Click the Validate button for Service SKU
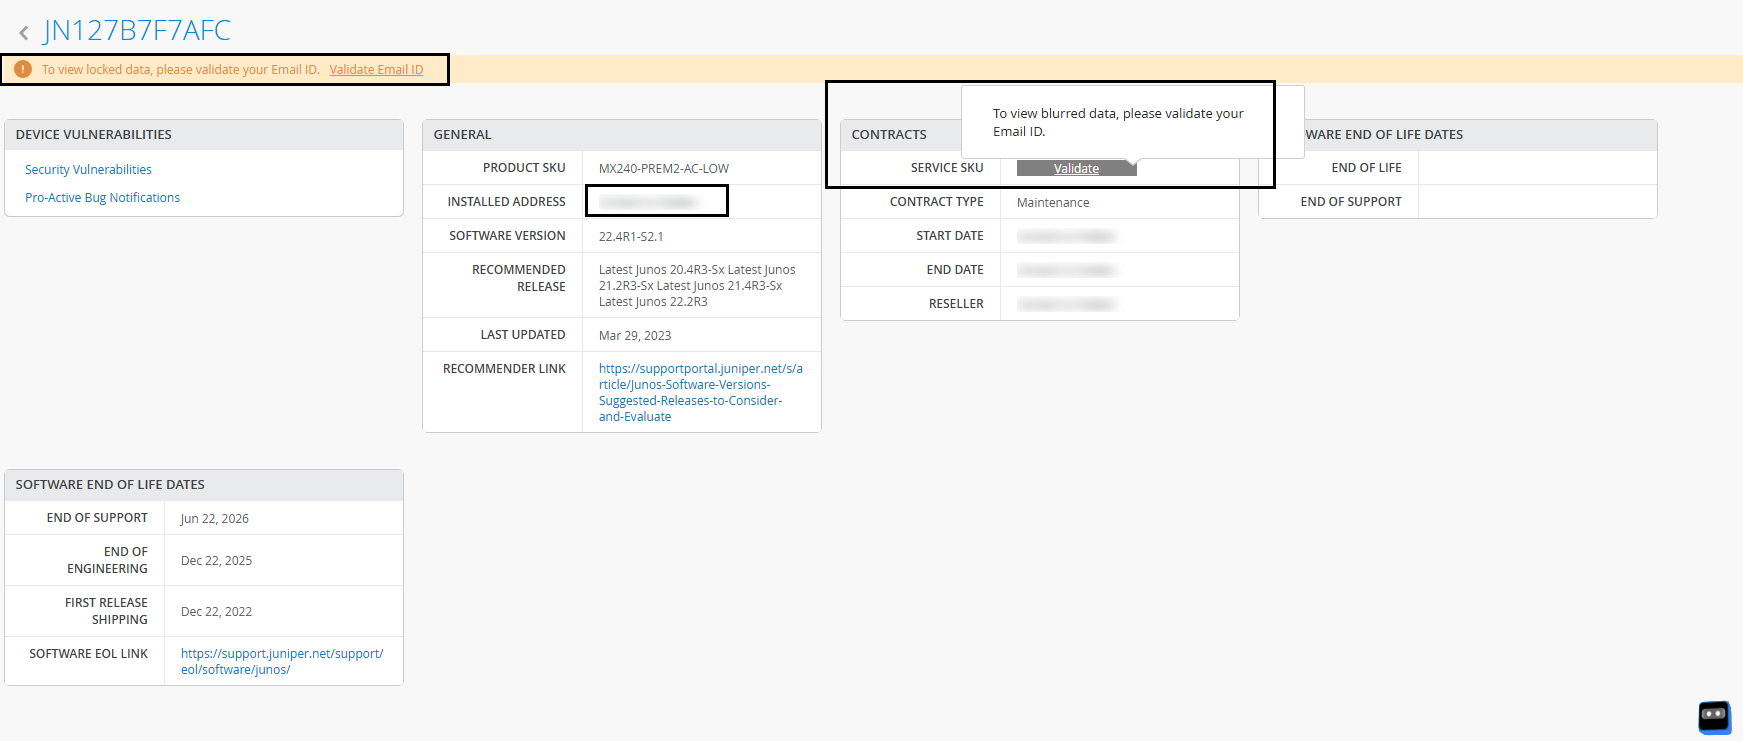Screen dimensions: 1743x741 1076,168
